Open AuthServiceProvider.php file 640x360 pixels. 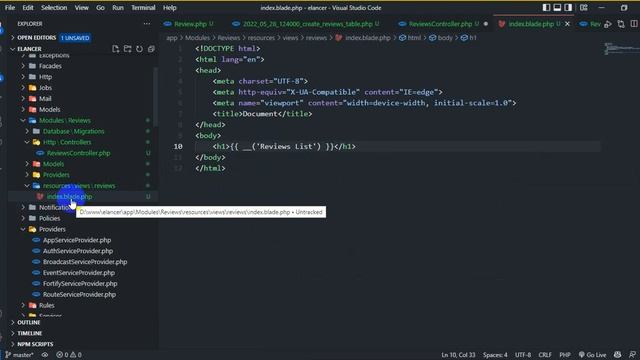(x=78, y=251)
